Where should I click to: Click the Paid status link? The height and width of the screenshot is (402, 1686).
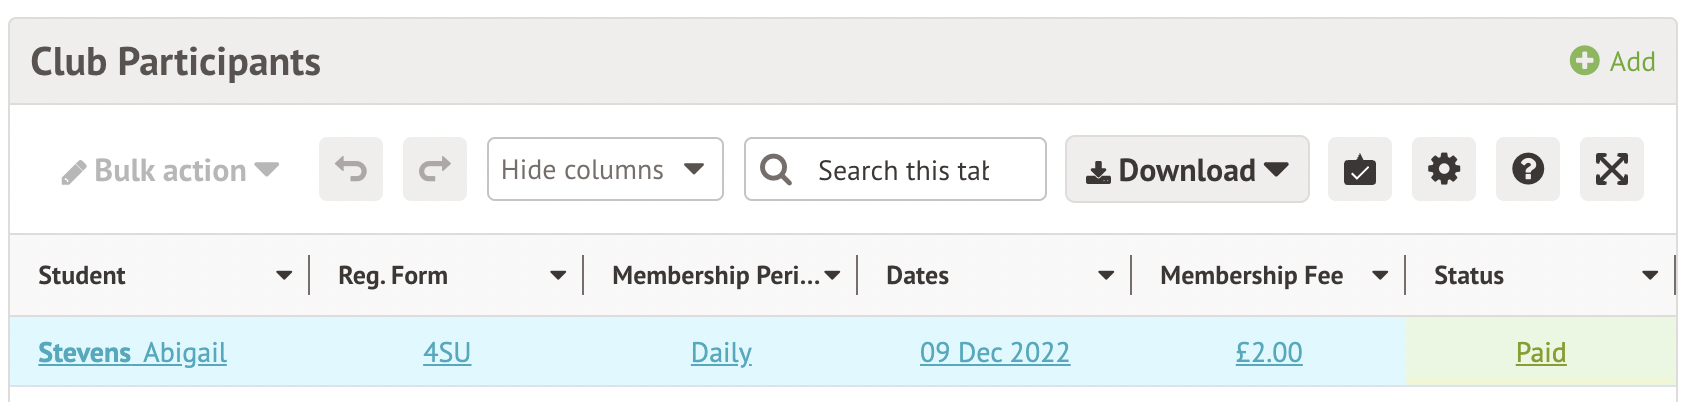pos(1541,353)
